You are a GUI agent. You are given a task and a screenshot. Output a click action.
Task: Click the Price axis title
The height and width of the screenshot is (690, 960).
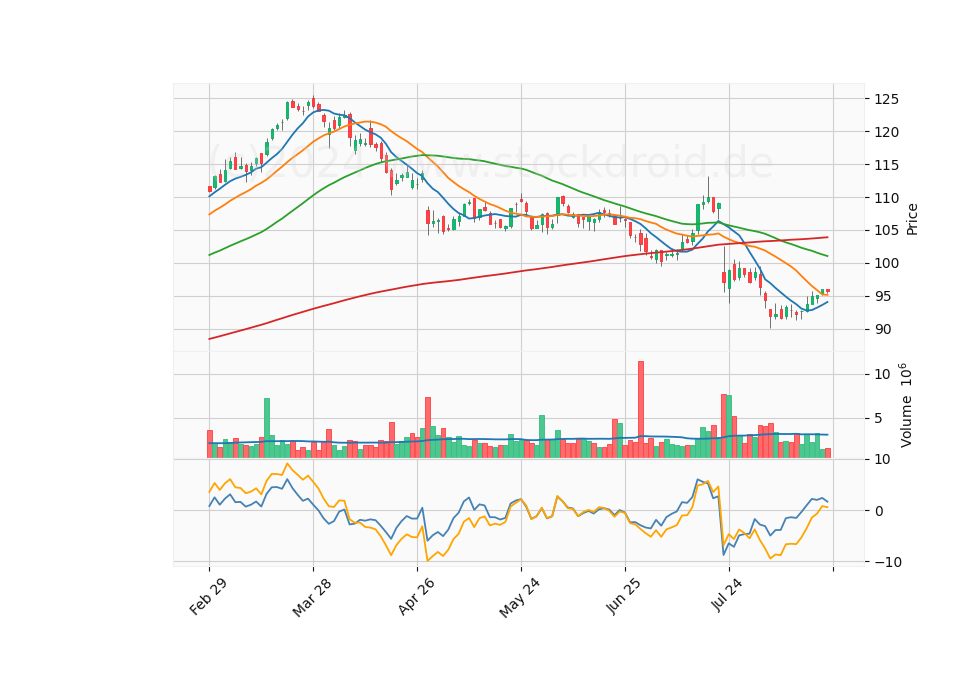pyautogui.click(x=912, y=219)
